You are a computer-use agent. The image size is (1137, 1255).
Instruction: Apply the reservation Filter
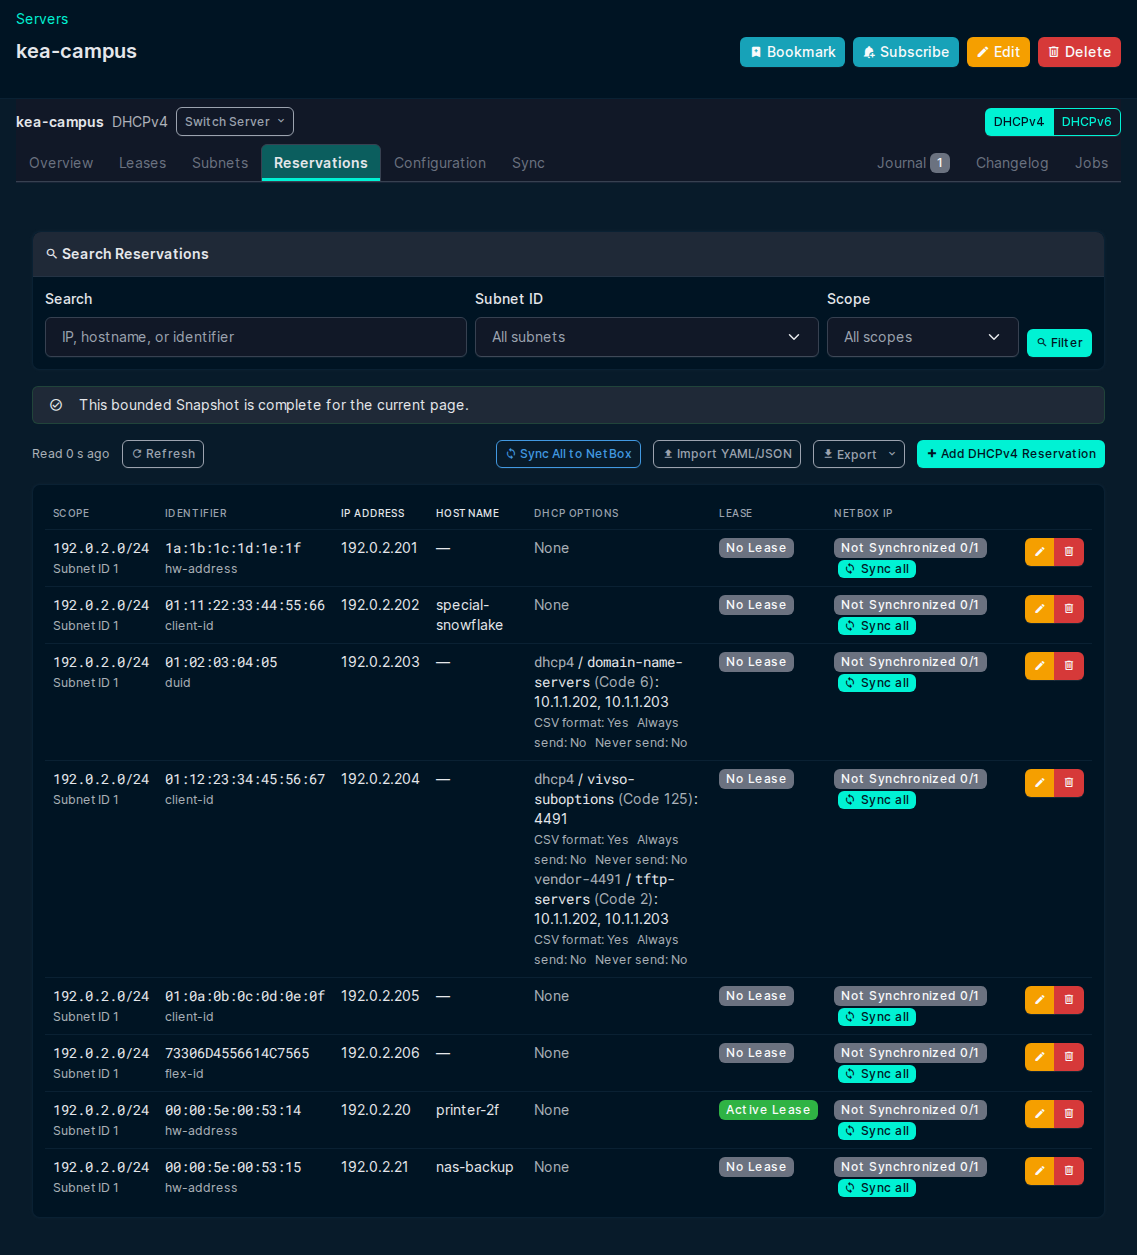coord(1059,342)
